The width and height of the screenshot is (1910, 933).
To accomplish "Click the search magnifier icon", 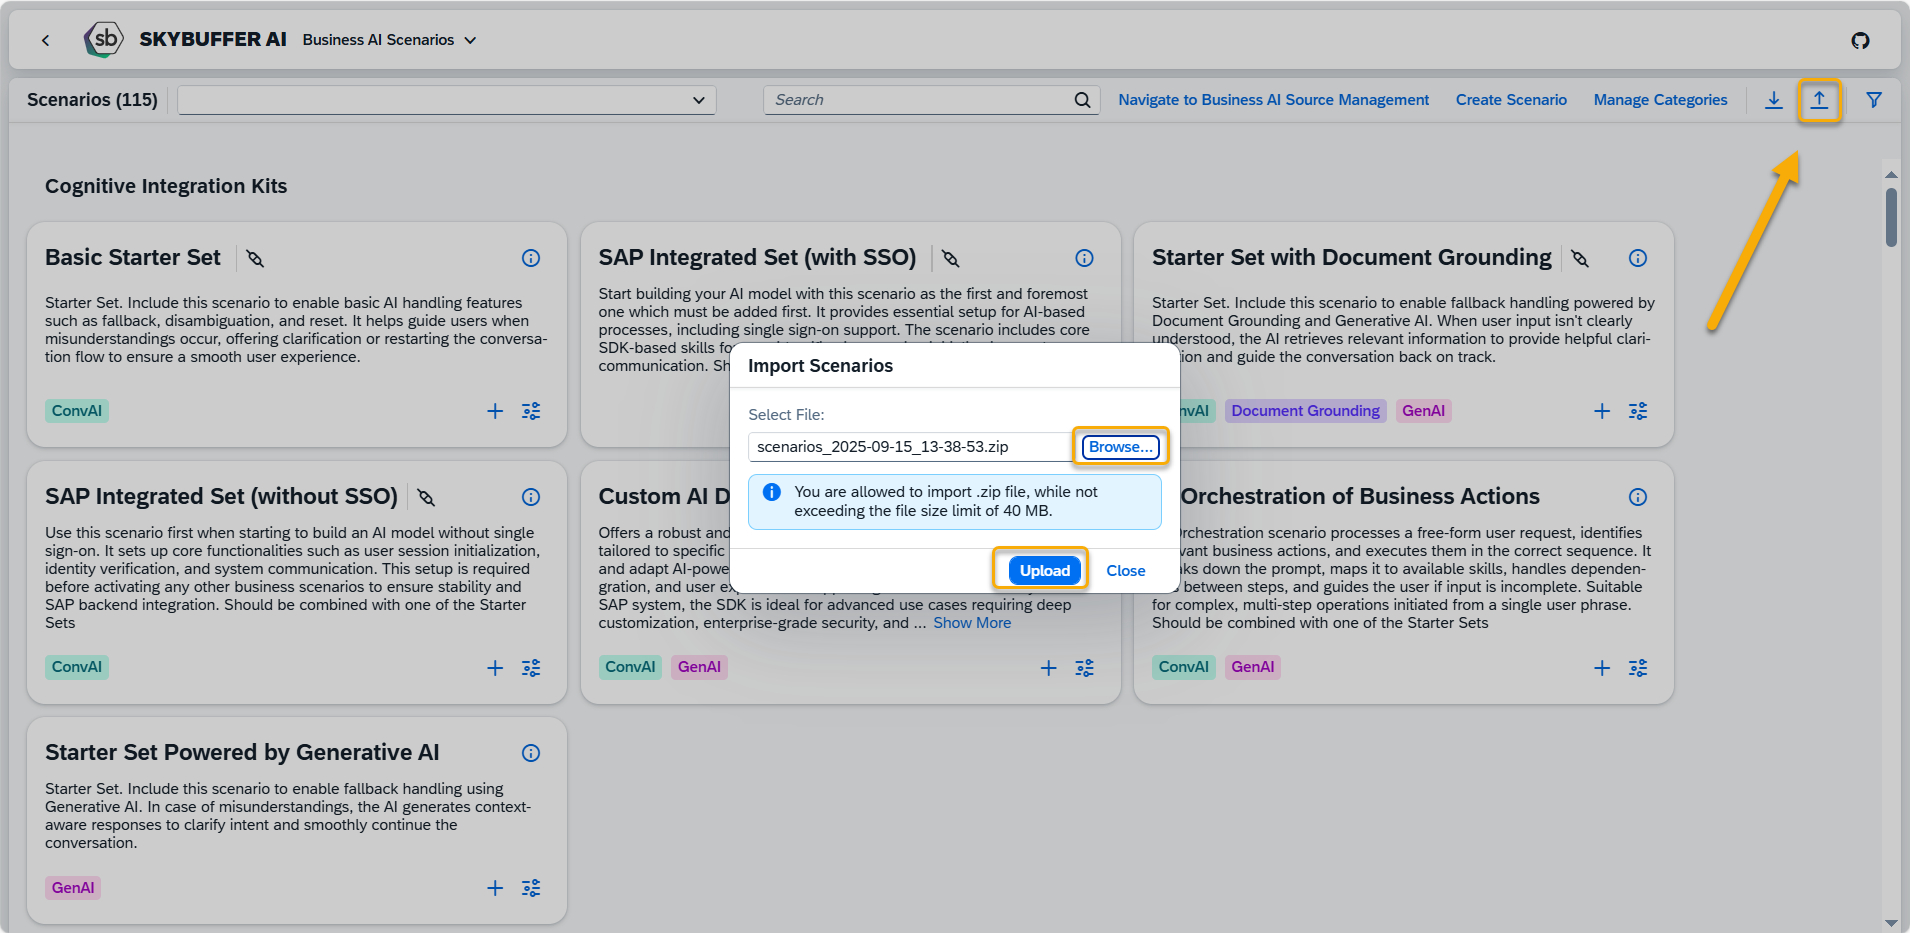I will (1082, 100).
